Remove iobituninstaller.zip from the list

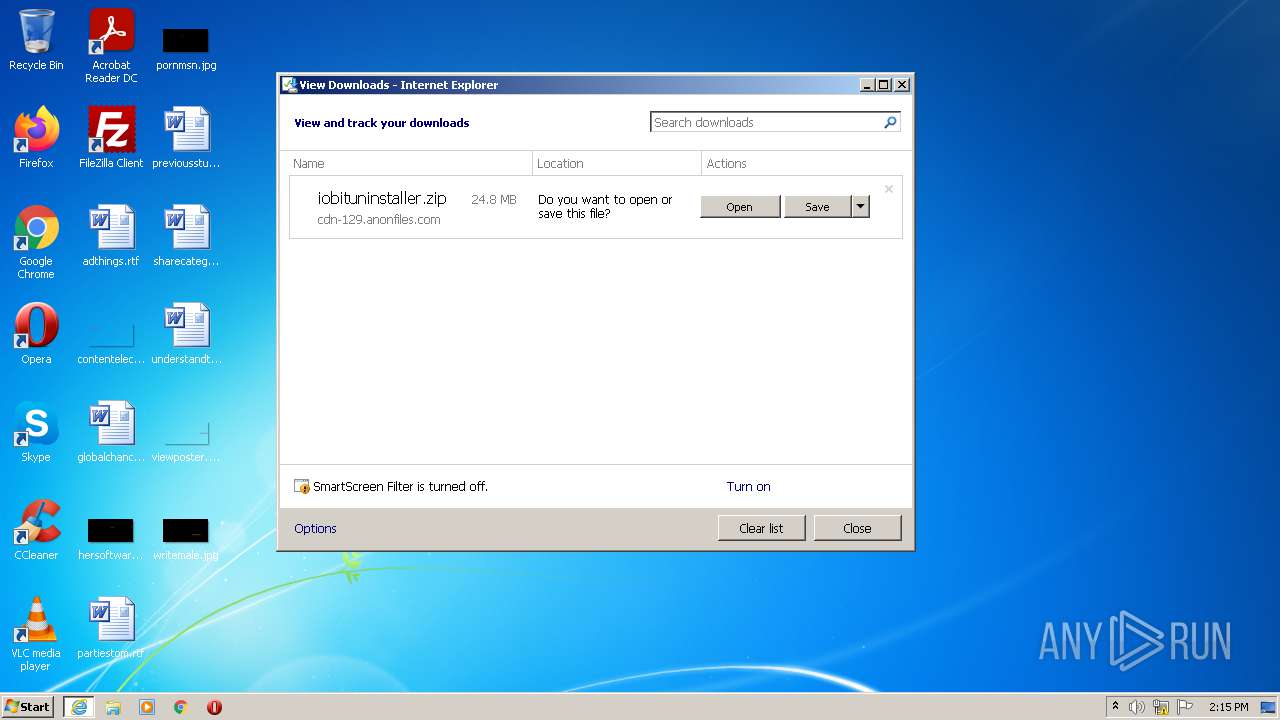(888, 189)
